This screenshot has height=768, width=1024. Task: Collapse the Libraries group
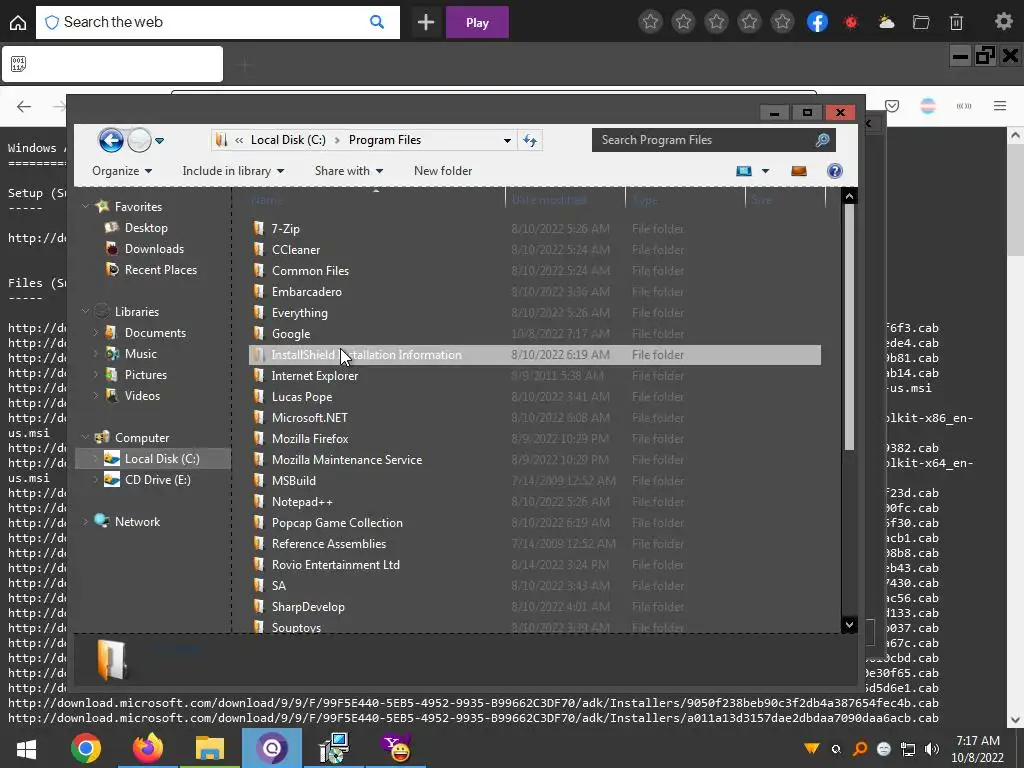86,312
